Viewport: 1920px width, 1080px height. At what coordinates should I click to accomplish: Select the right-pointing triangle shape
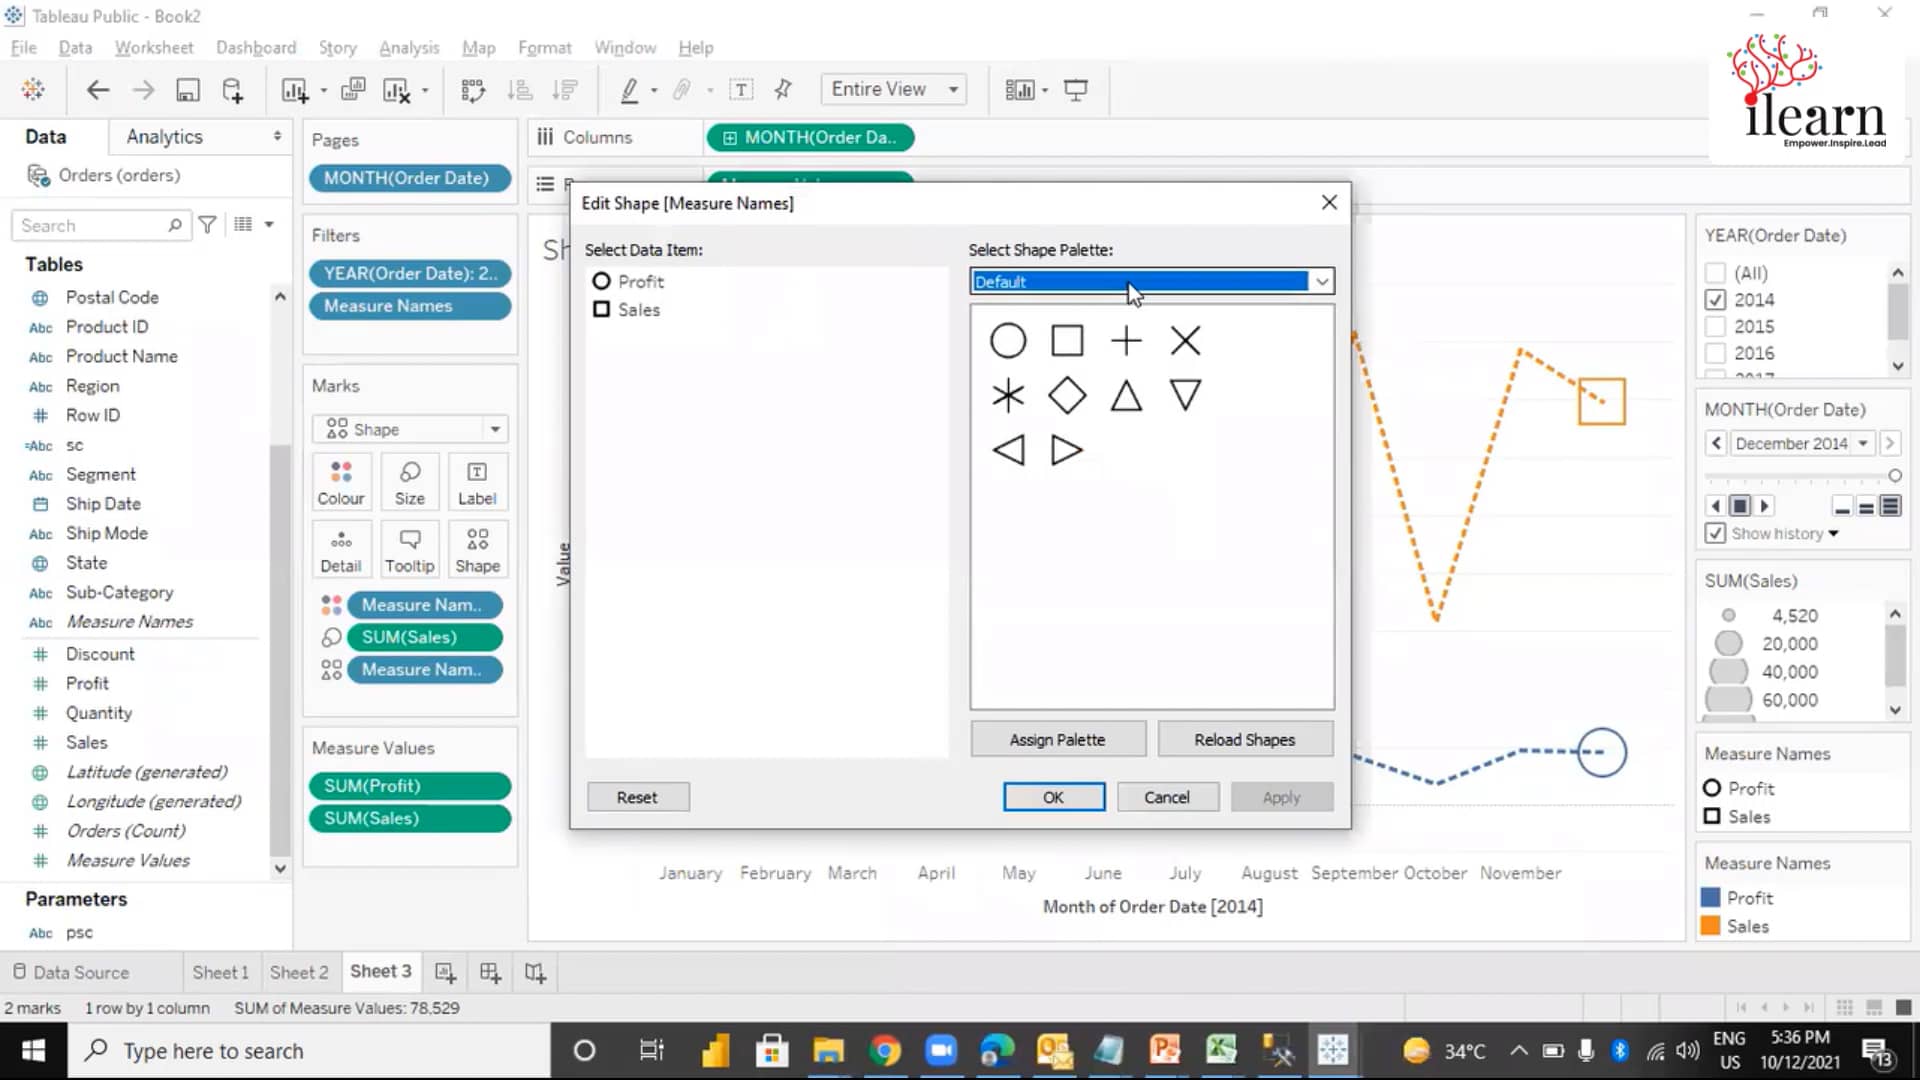pos(1067,451)
